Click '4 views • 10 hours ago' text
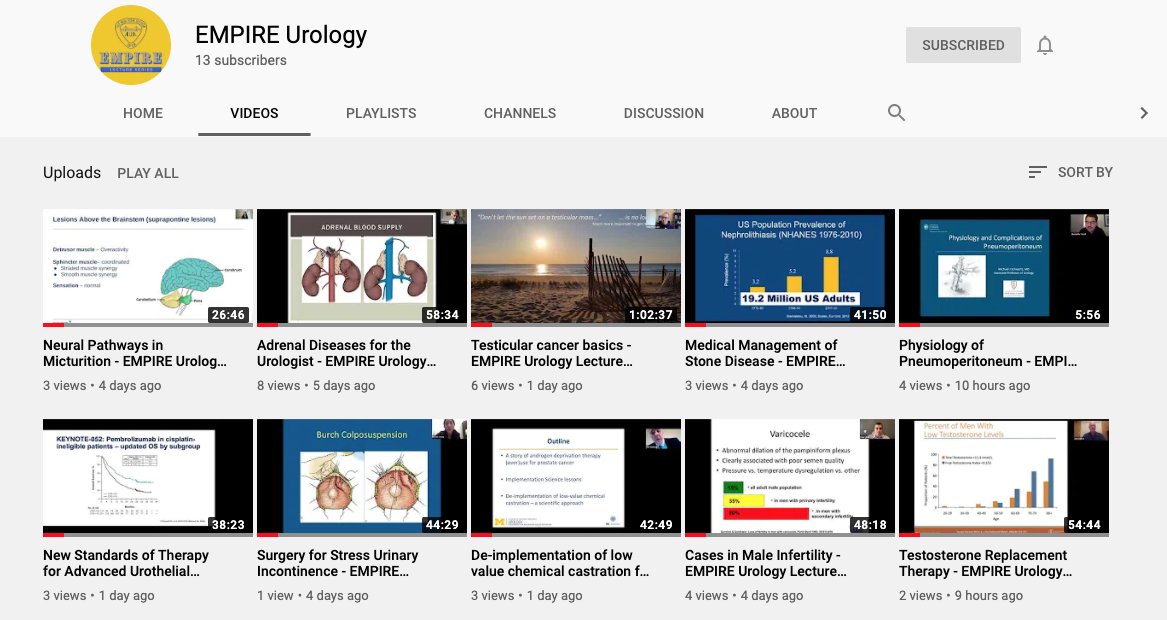The image size is (1167, 620). [965, 386]
